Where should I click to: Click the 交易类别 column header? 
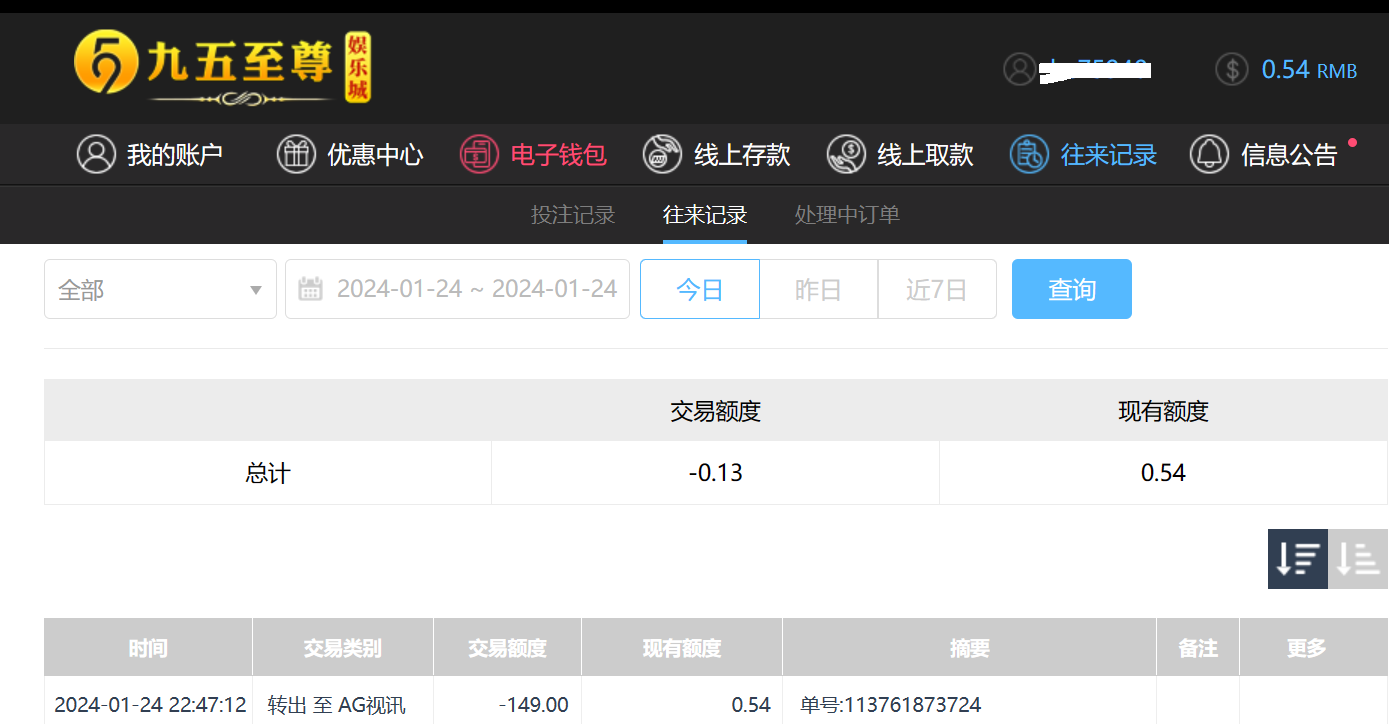click(x=343, y=648)
